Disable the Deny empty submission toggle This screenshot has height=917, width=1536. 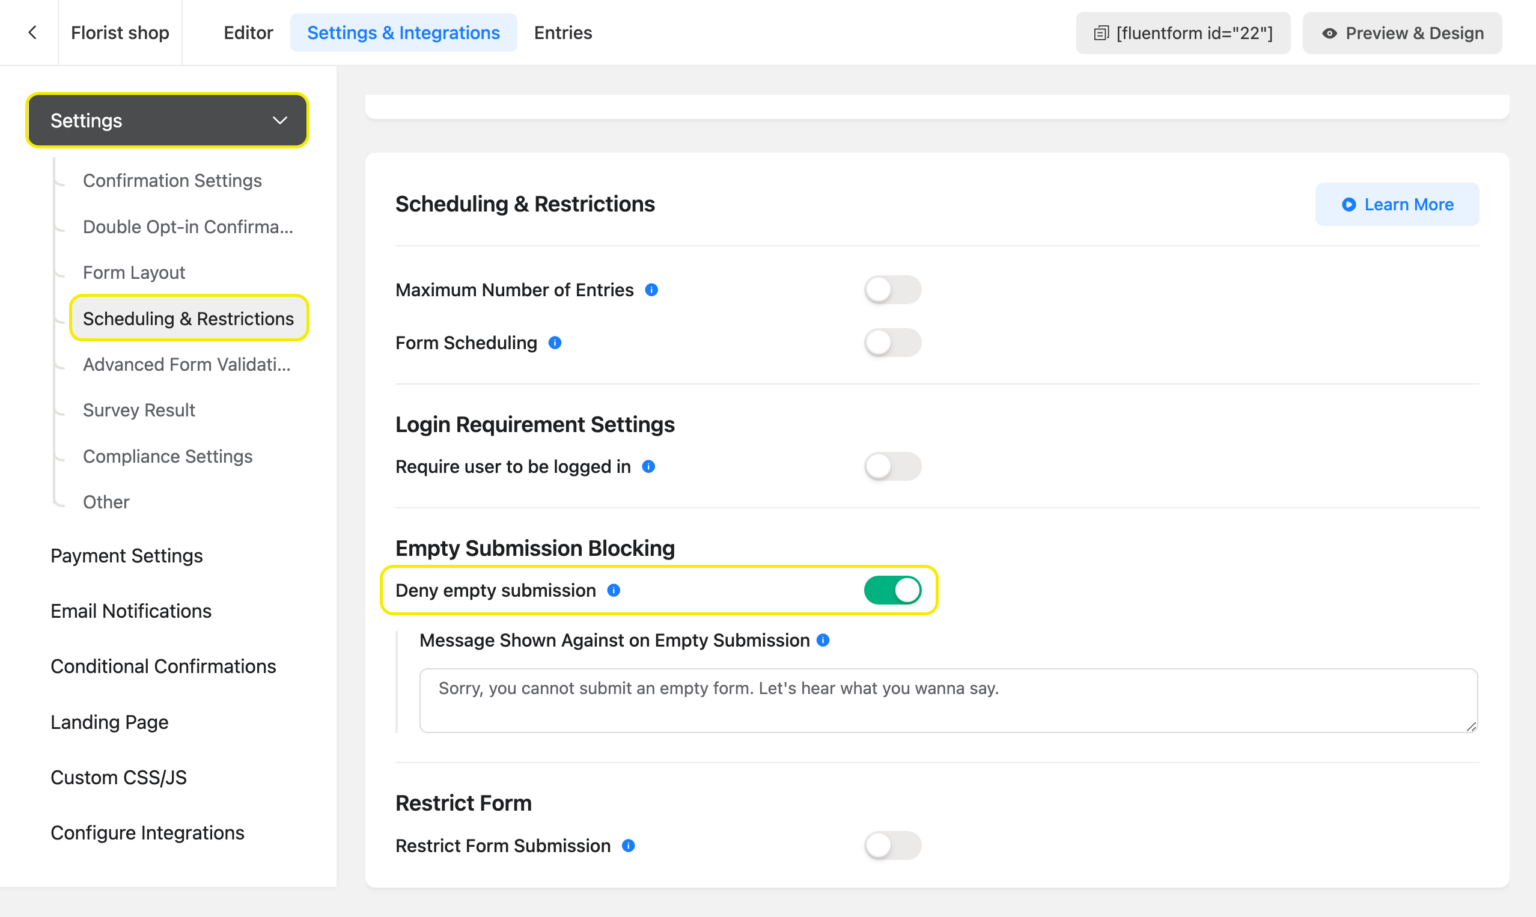point(893,590)
